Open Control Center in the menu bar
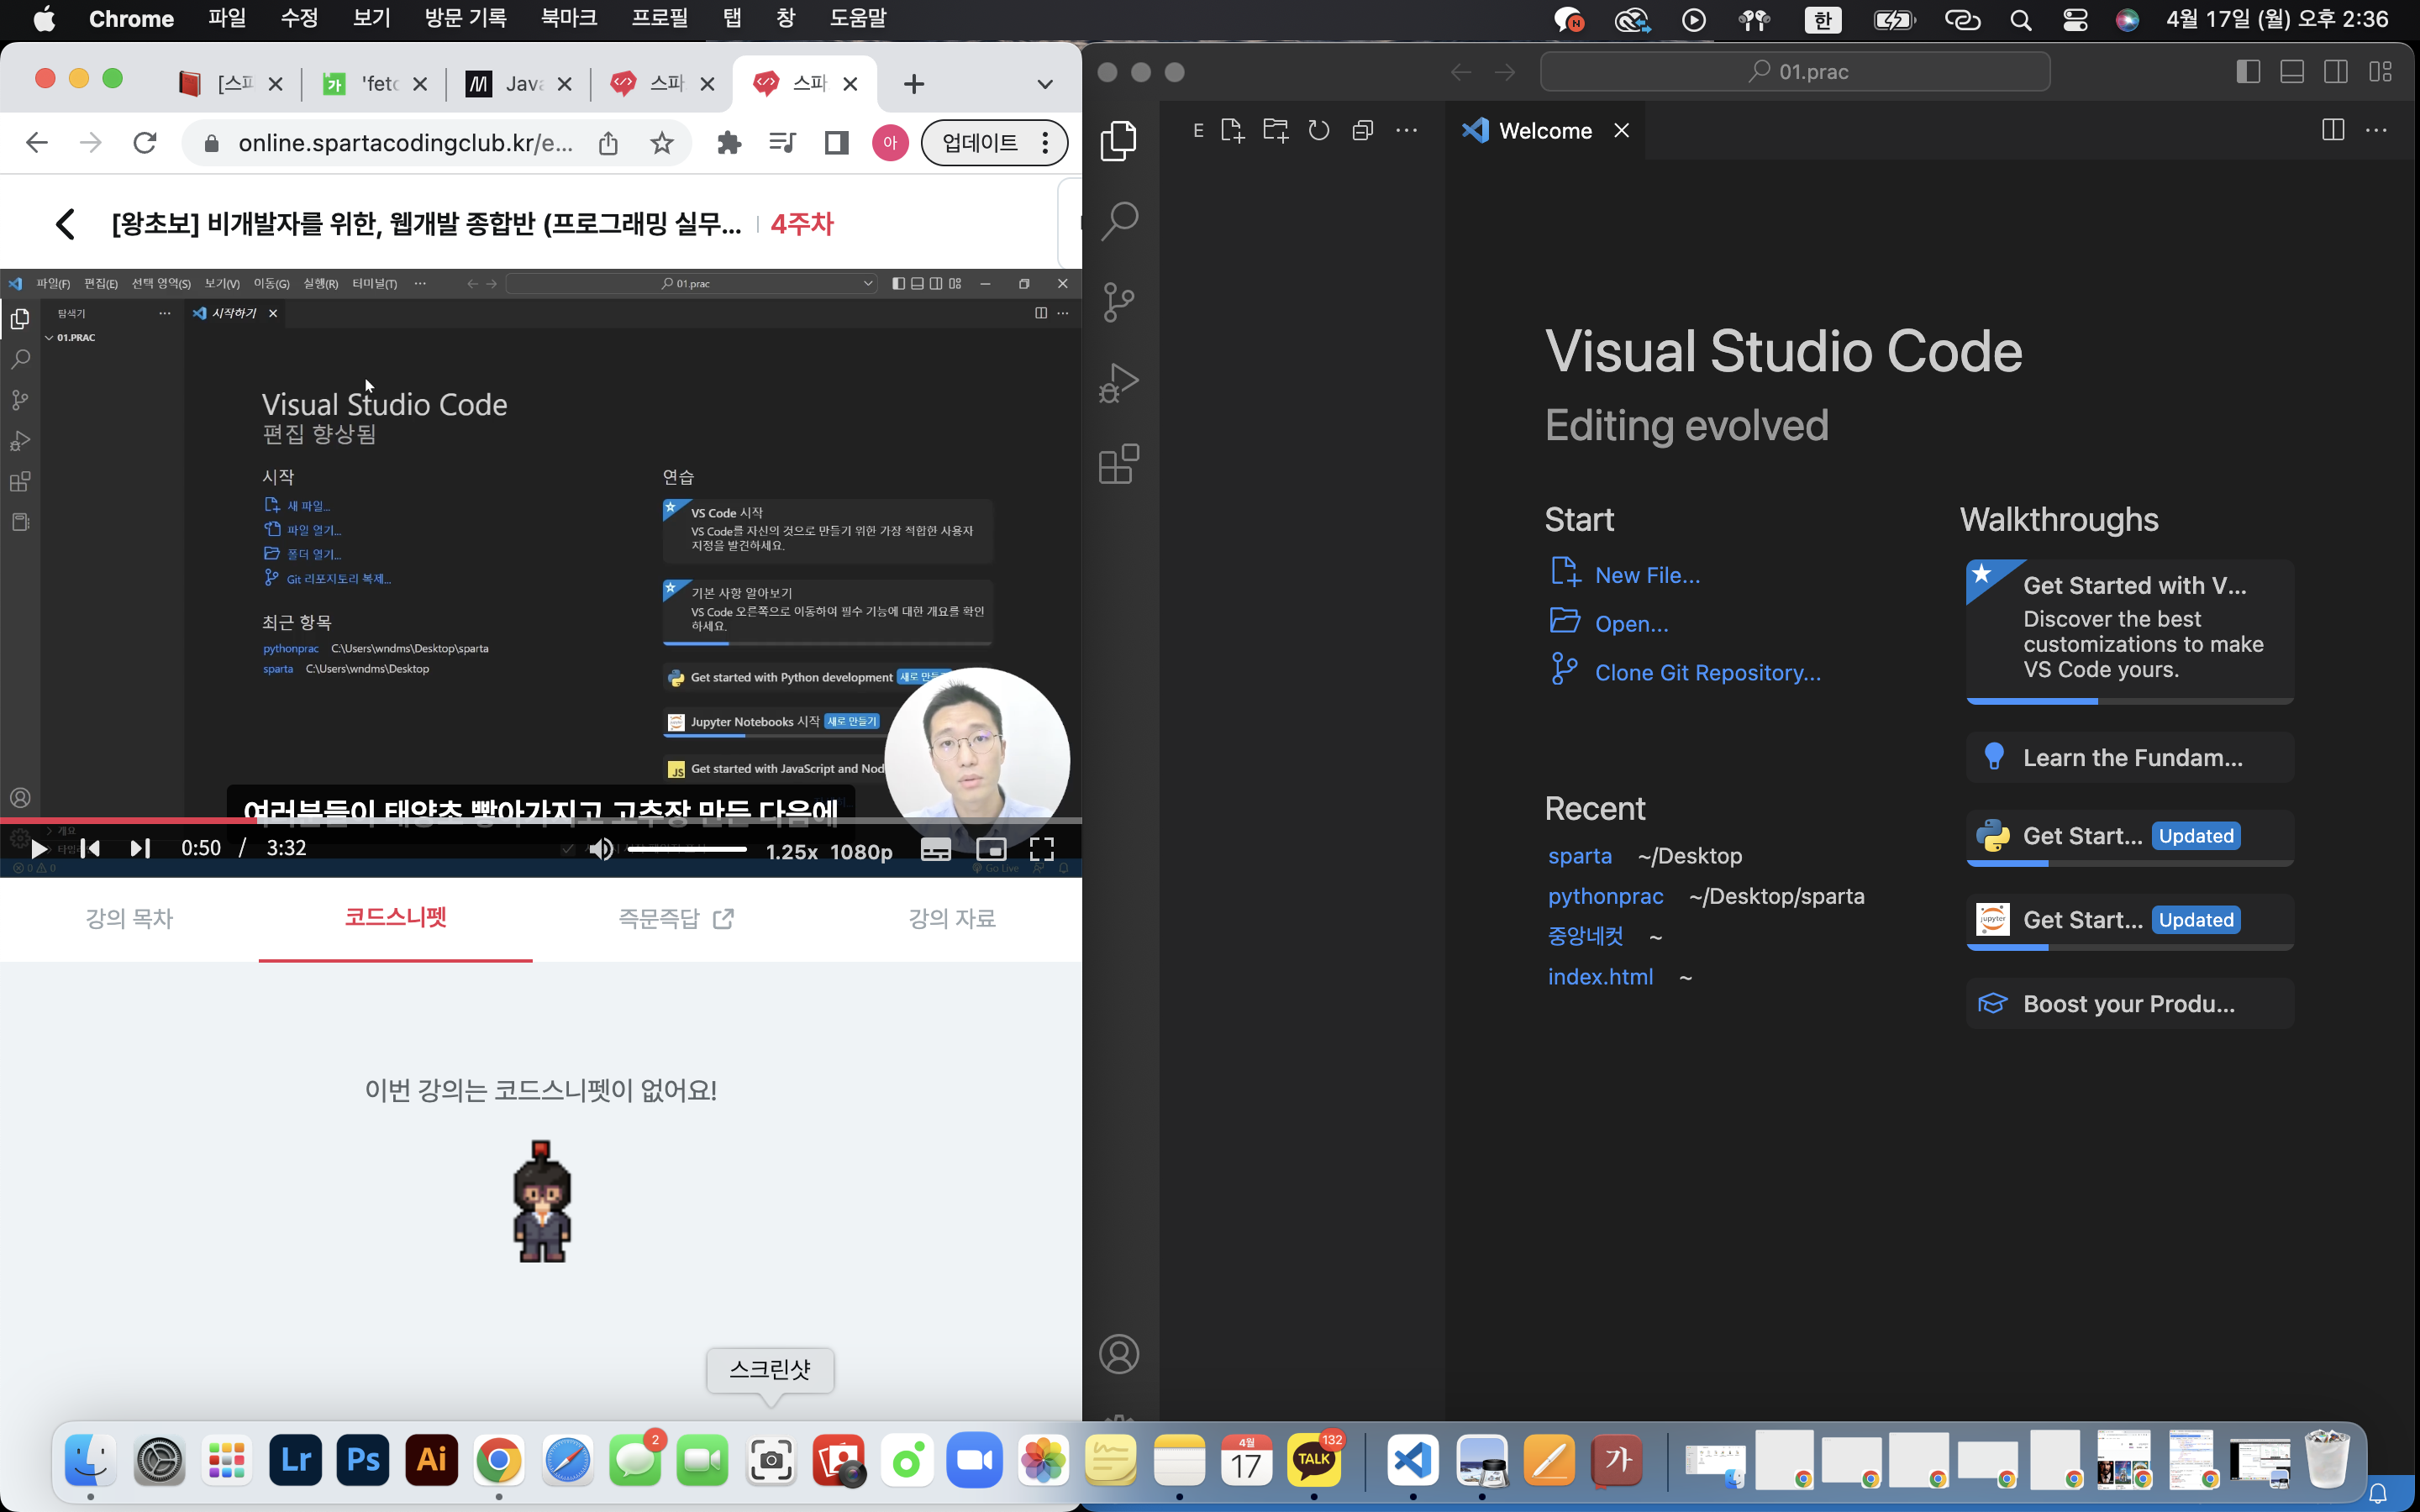2420x1512 pixels. (x=2075, y=19)
